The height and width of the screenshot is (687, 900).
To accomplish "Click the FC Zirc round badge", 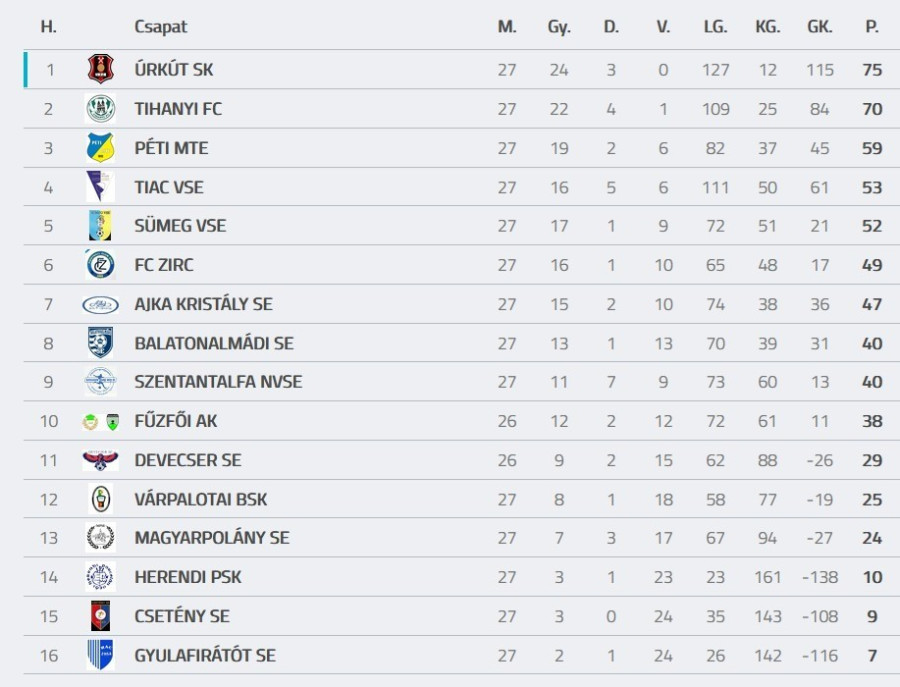I will tap(100, 265).
